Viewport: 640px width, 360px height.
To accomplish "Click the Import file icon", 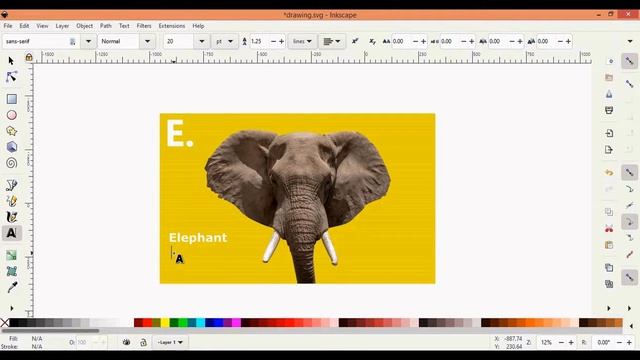I will coord(609,133).
